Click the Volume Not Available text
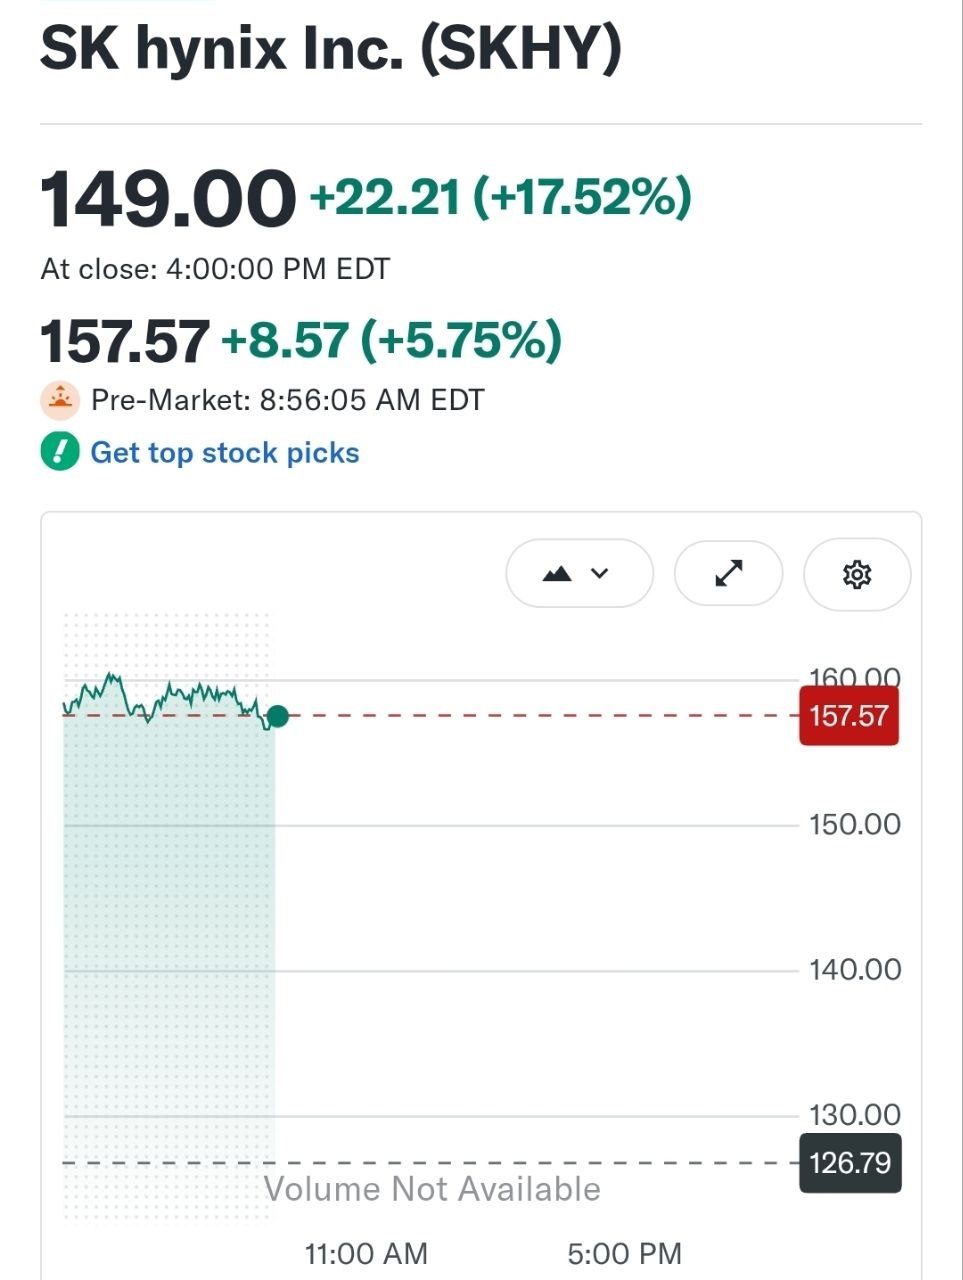This screenshot has height=1280, width=963. (x=432, y=1189)
